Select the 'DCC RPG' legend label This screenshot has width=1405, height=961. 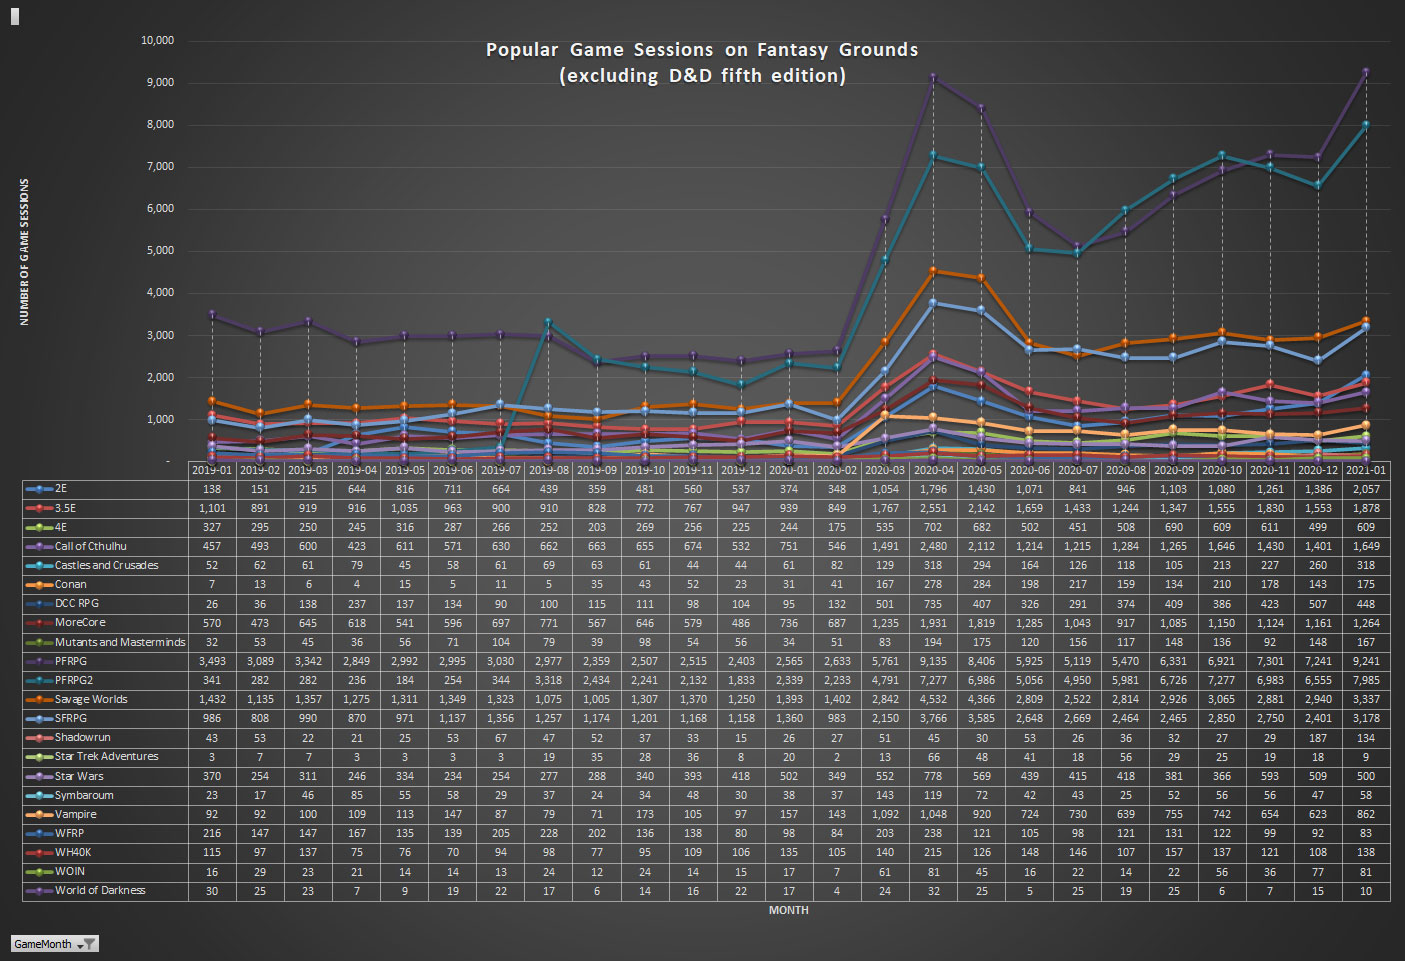(x=77, y=603)
